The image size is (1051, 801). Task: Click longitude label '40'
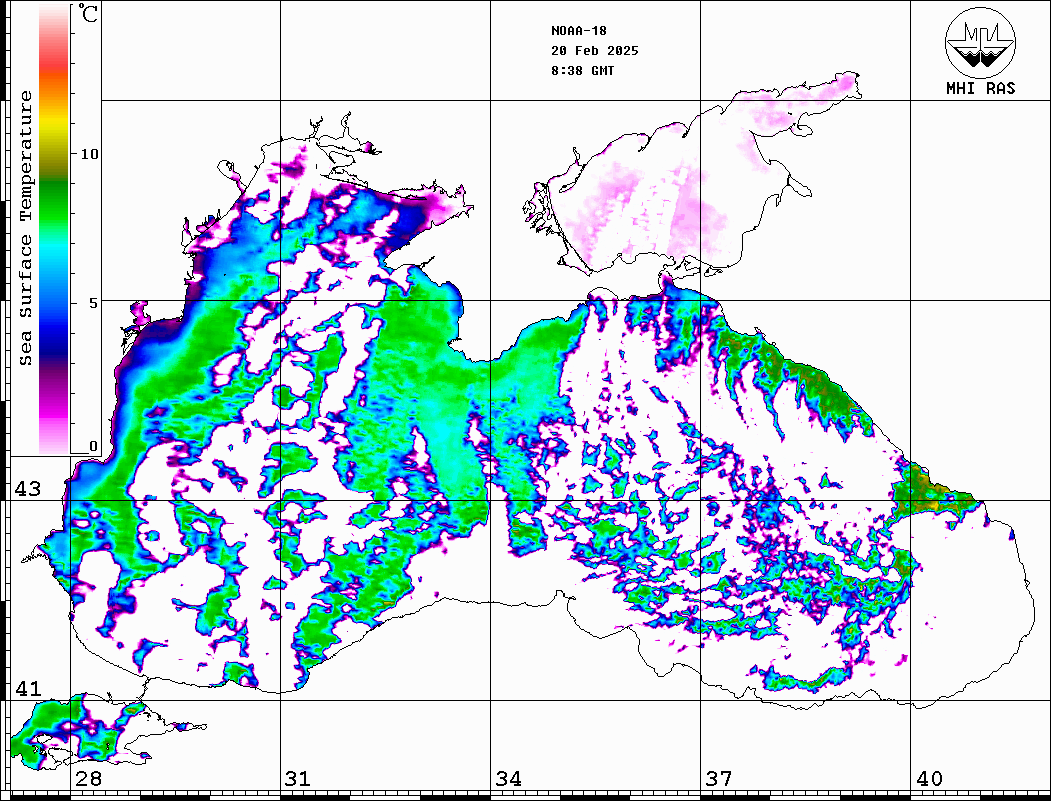pyautogui.click(x=929, y=778)
